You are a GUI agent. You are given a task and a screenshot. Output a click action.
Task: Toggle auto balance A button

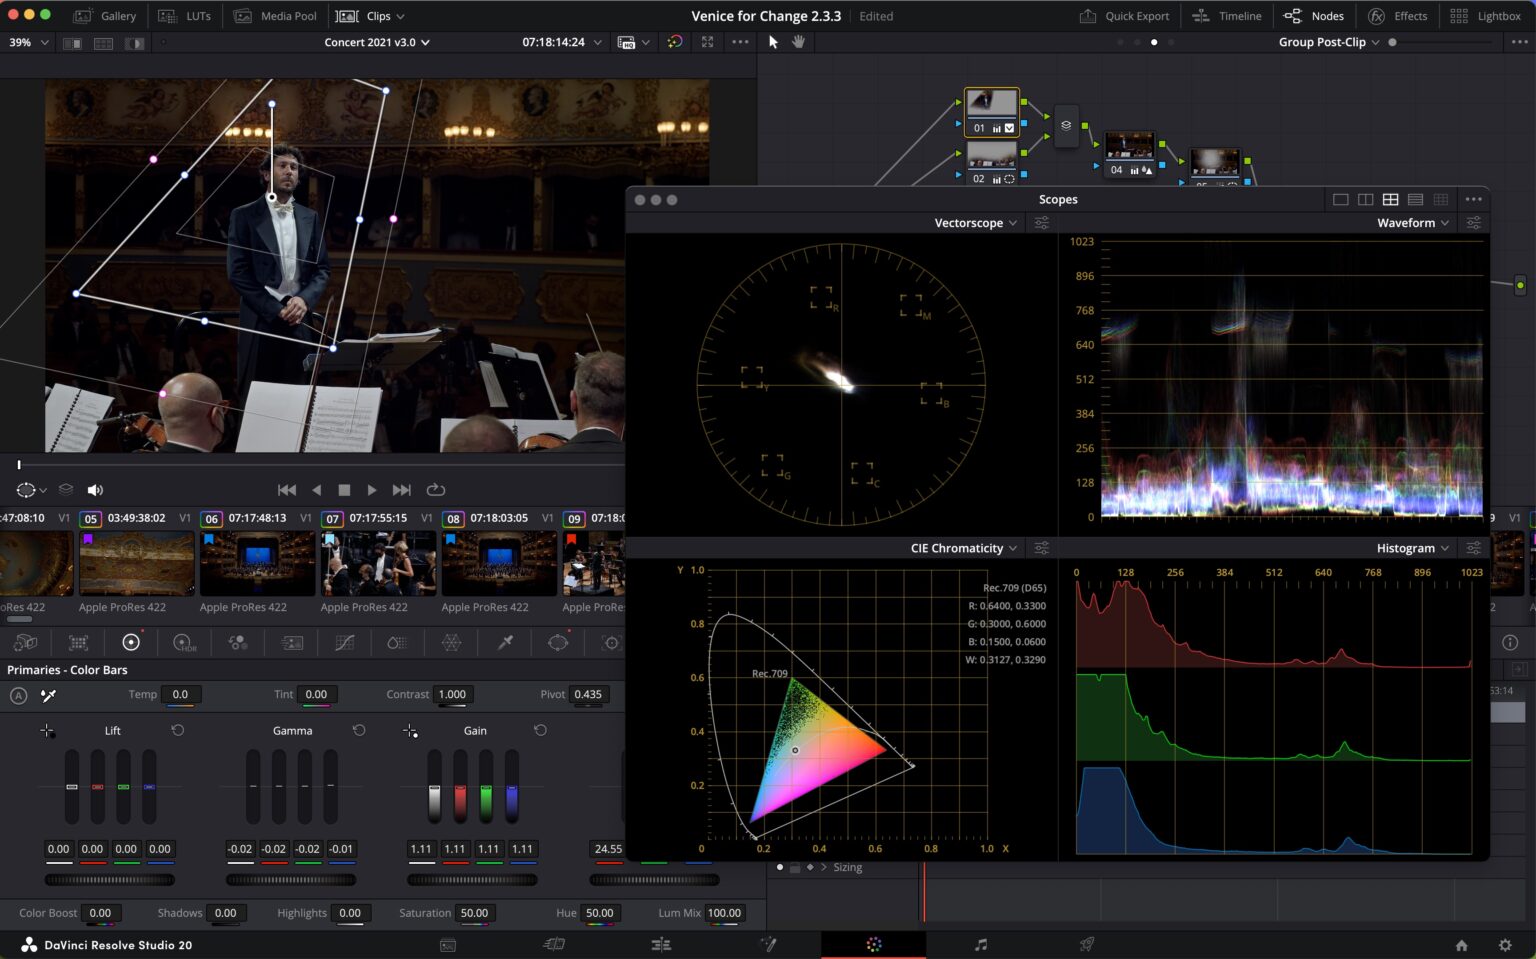pyautogui.click(x=18, y=695)
